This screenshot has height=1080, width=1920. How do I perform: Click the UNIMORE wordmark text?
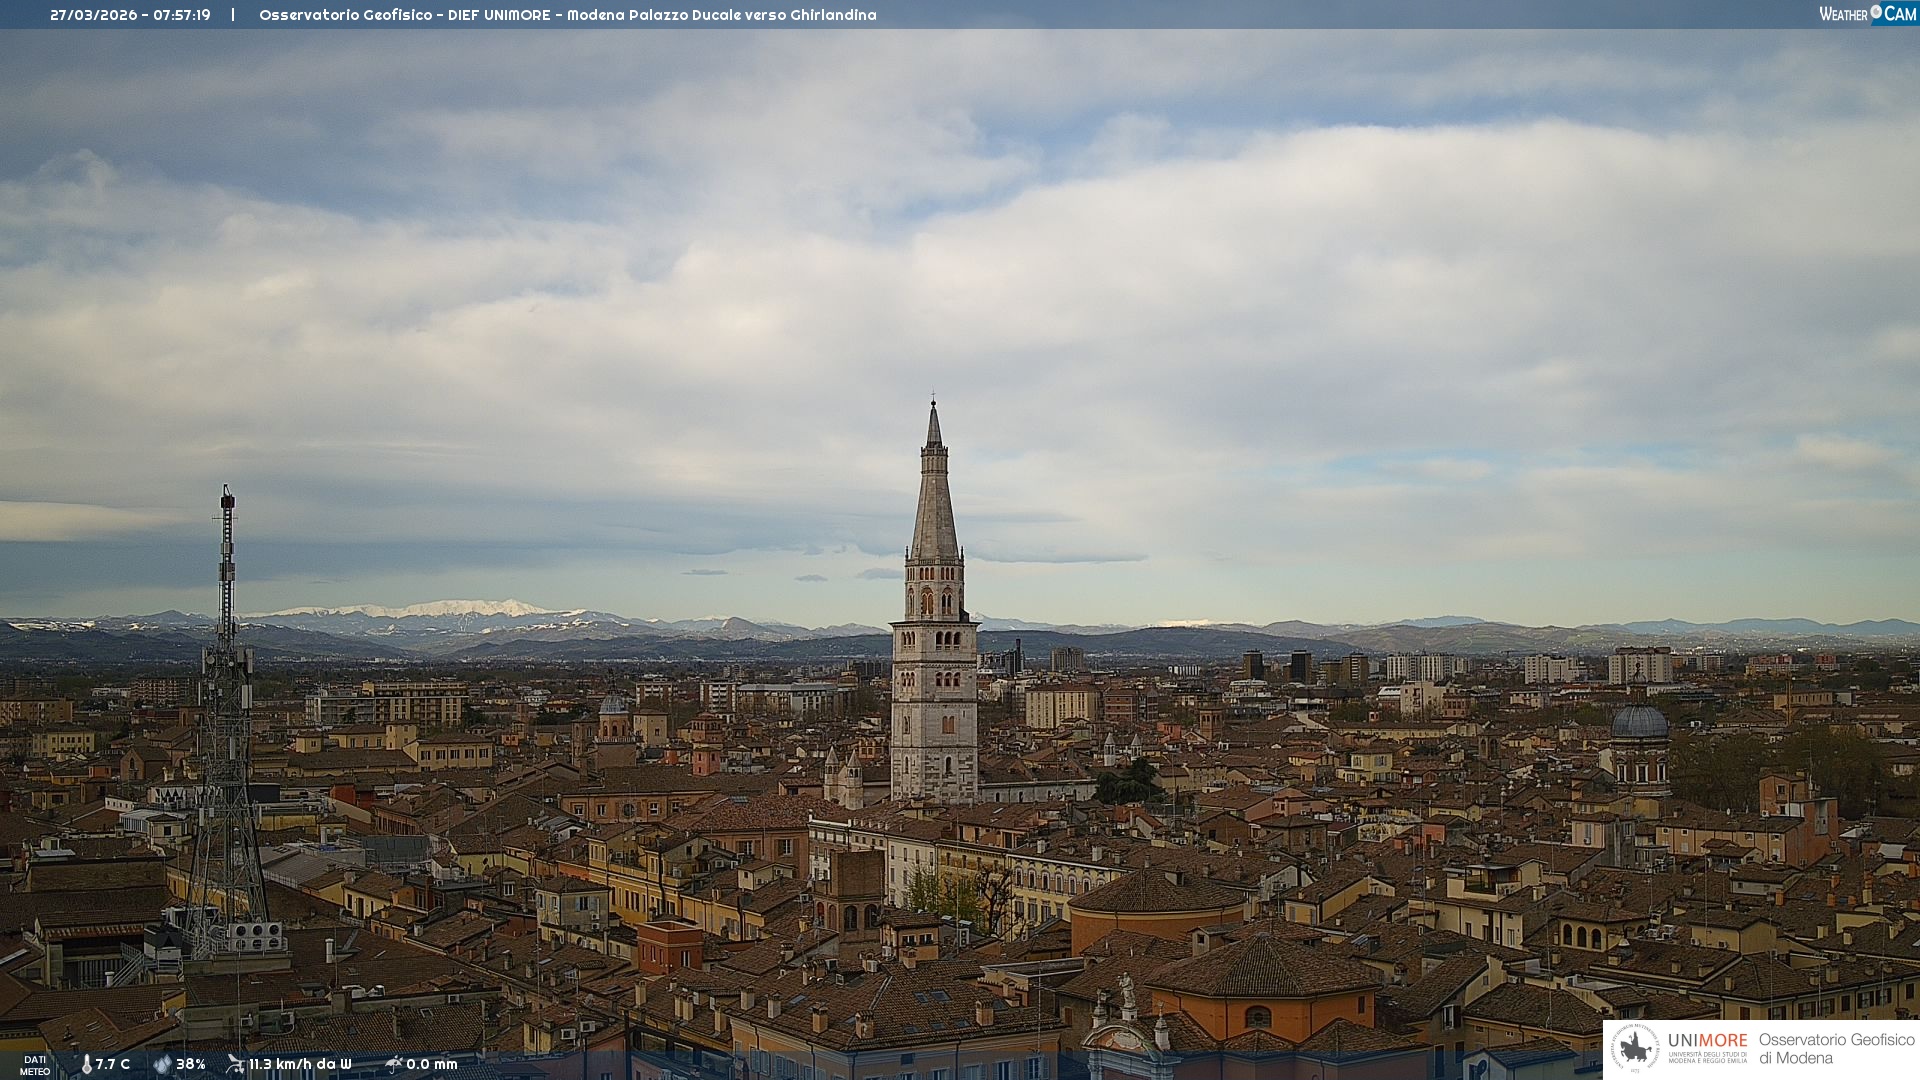(x=1707, y=1040)
